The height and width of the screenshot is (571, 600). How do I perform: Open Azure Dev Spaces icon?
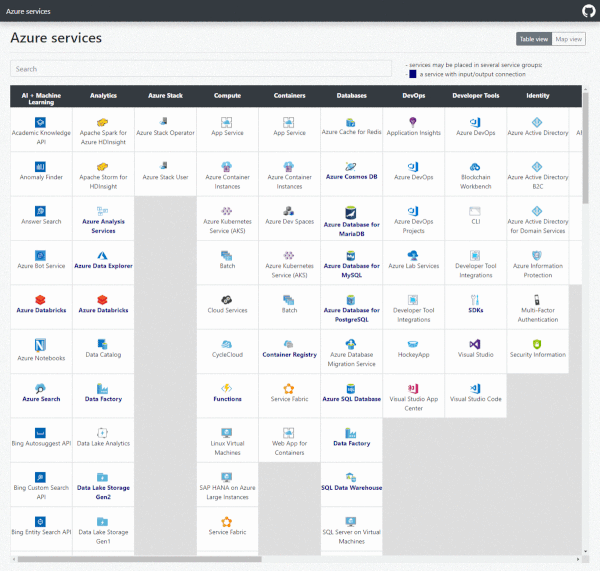(289, 211)
